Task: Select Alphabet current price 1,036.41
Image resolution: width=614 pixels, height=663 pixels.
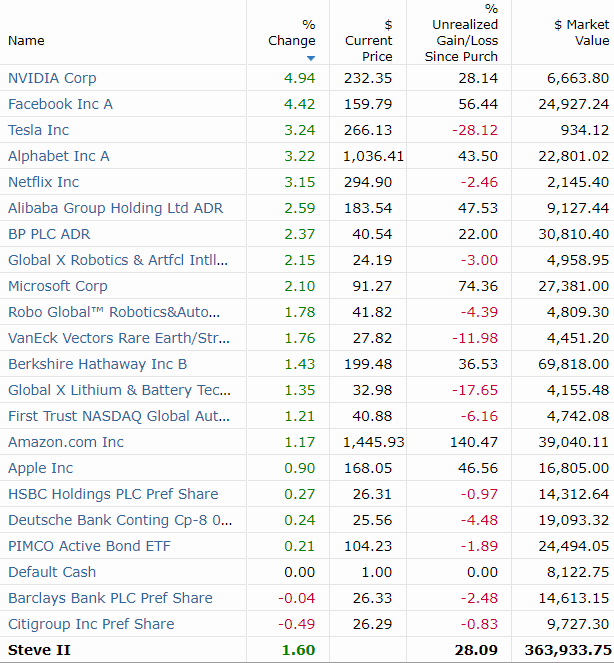Action: point(373,156)
